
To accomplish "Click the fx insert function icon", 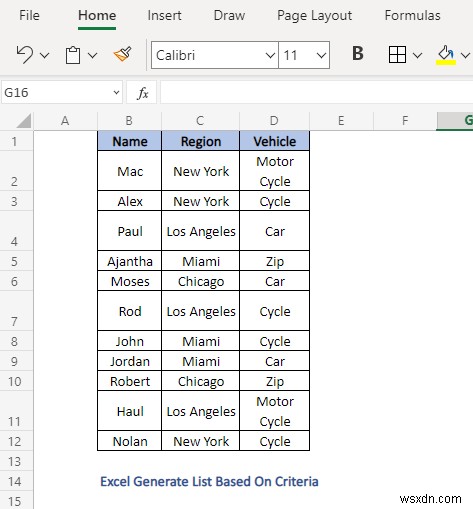I will pos(143,93).
